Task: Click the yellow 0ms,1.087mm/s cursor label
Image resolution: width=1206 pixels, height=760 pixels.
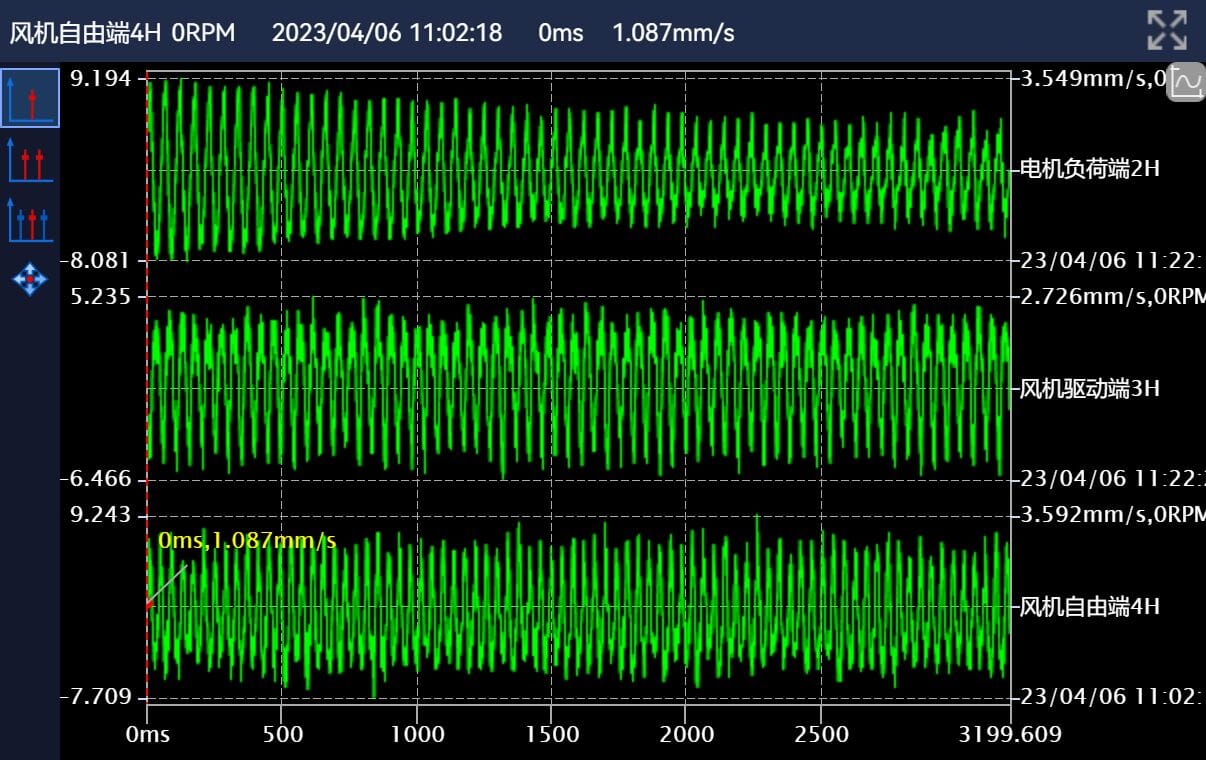Action: click(247, 541)
